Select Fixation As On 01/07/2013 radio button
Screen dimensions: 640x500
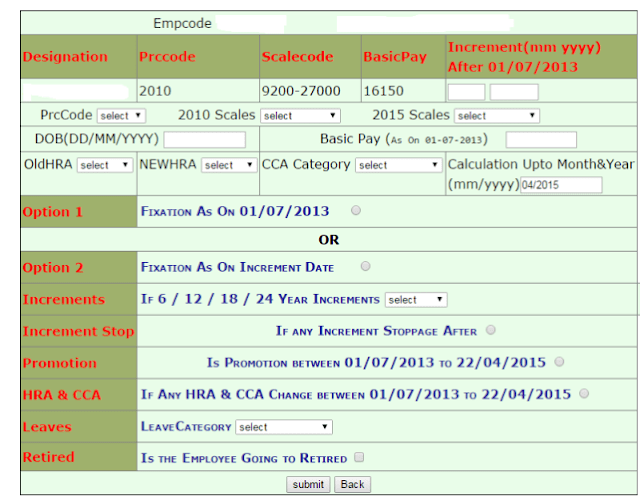[357, 211]
